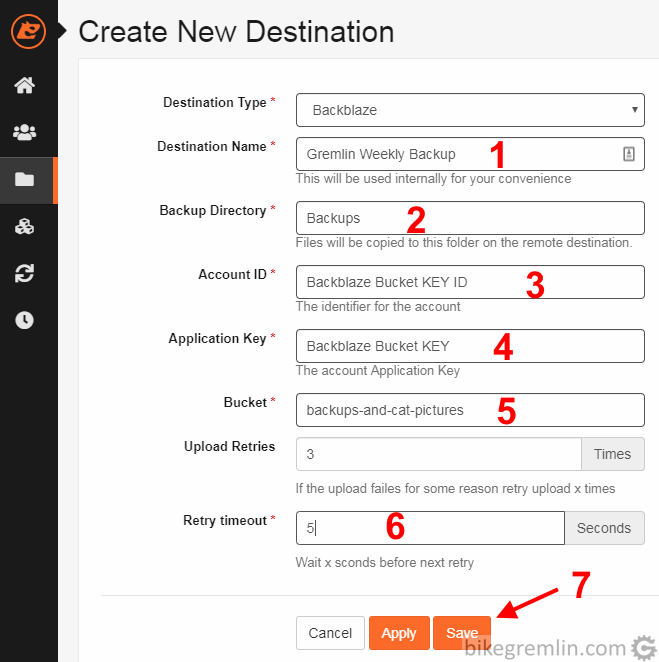The image size is (659, 662).
Task: Click 'This will be used internally' hint
Action: click(433, 179)
